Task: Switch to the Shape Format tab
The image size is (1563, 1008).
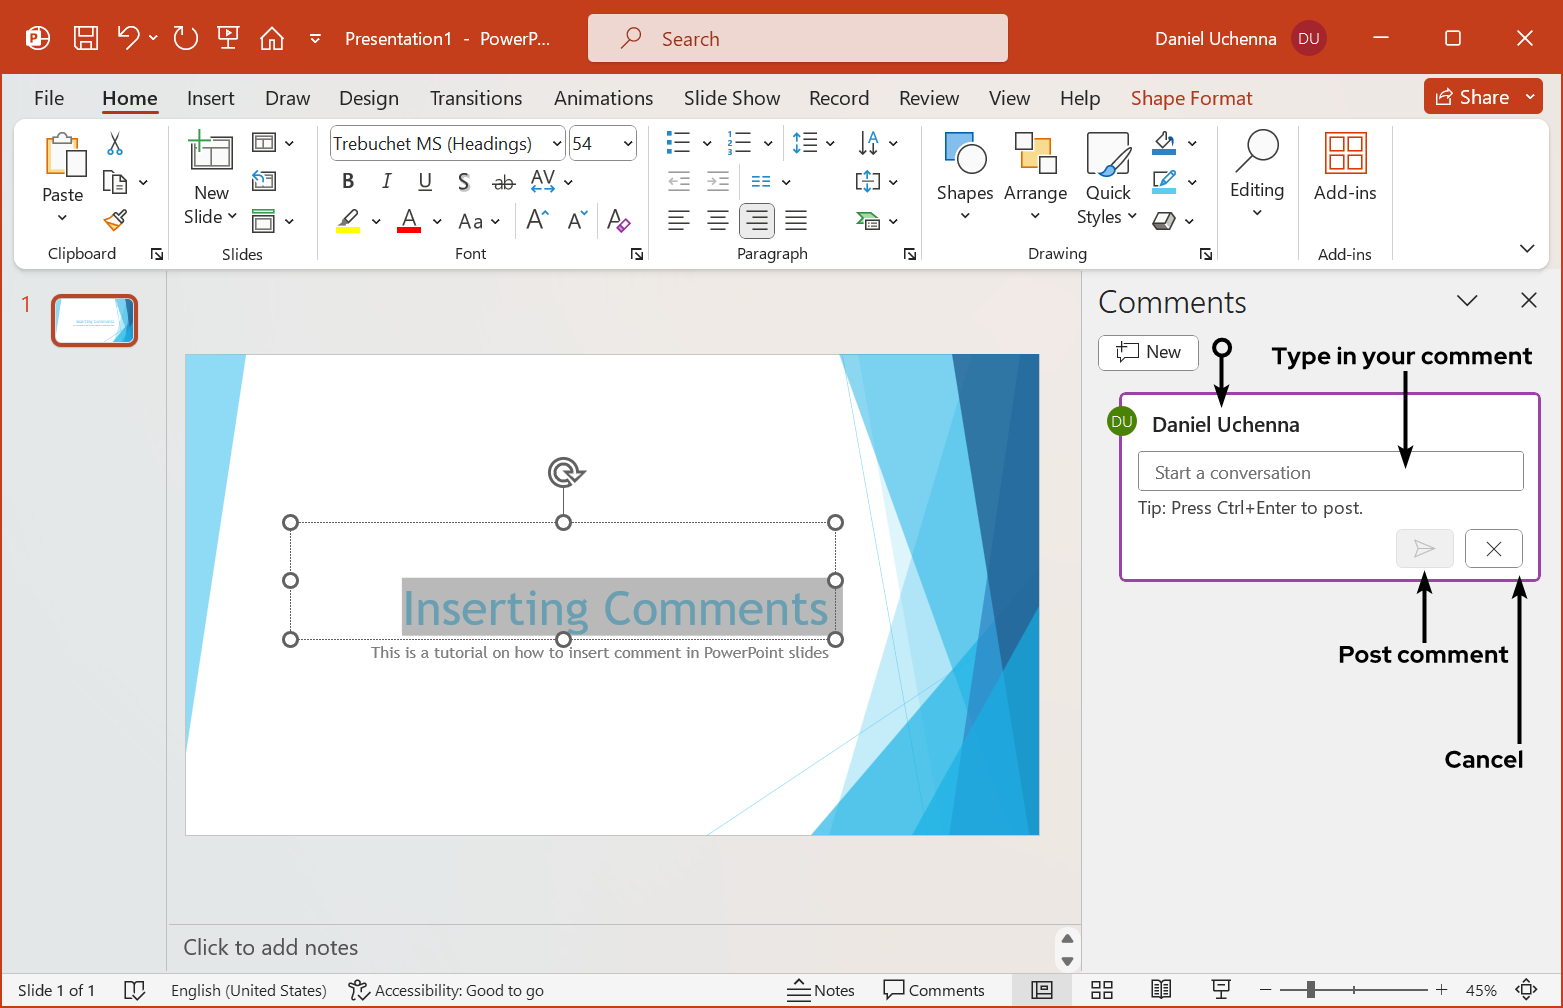Action: click(1191, 98)
